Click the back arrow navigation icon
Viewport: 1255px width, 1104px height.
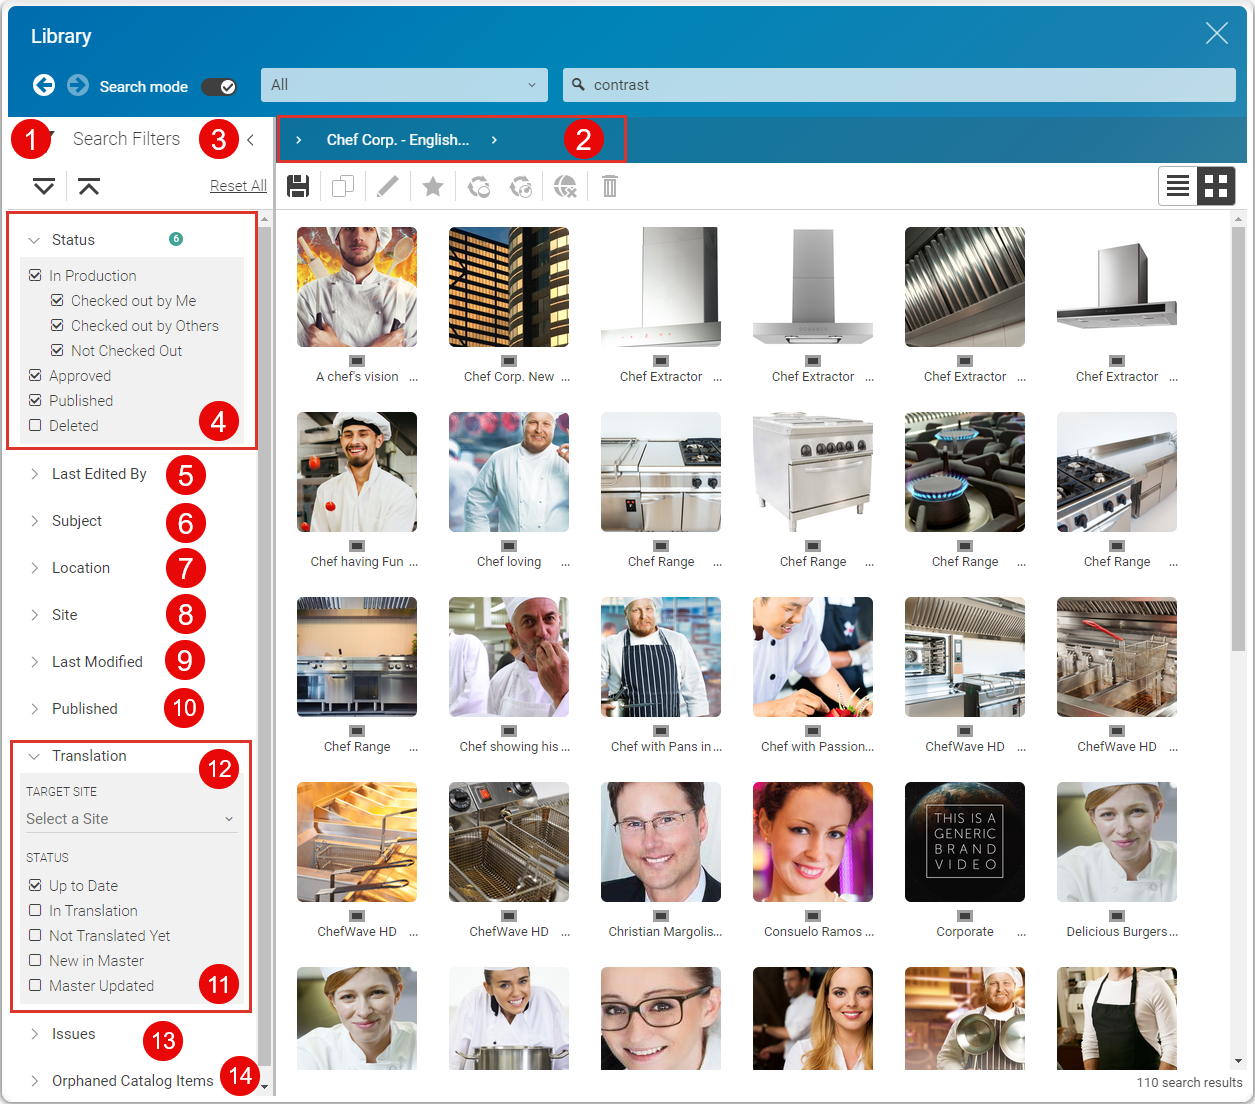[44, 85]
